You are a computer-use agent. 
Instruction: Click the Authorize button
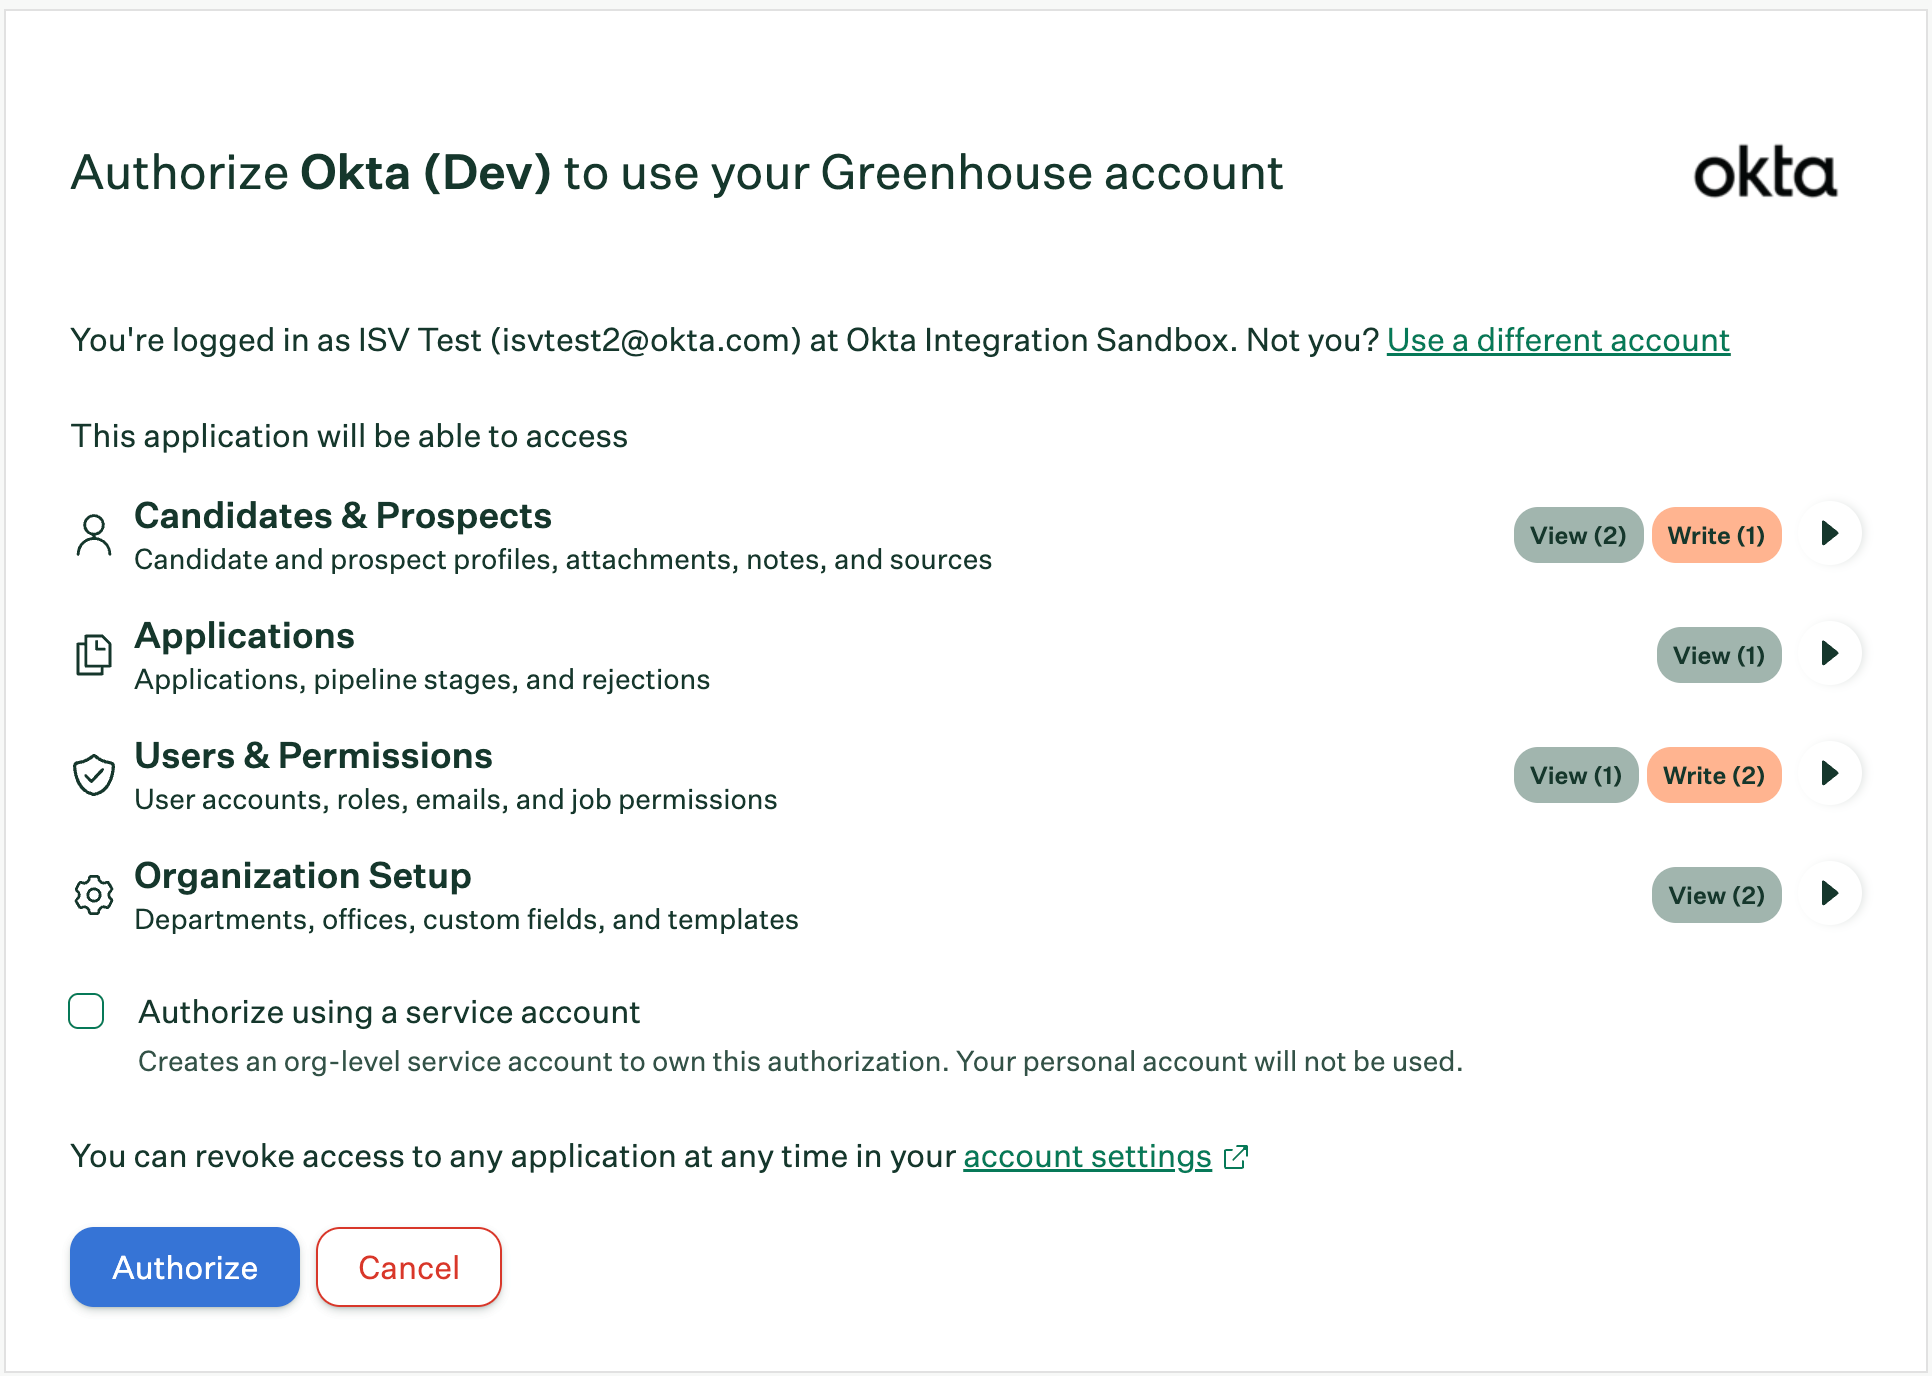(x=185, y=1267)
